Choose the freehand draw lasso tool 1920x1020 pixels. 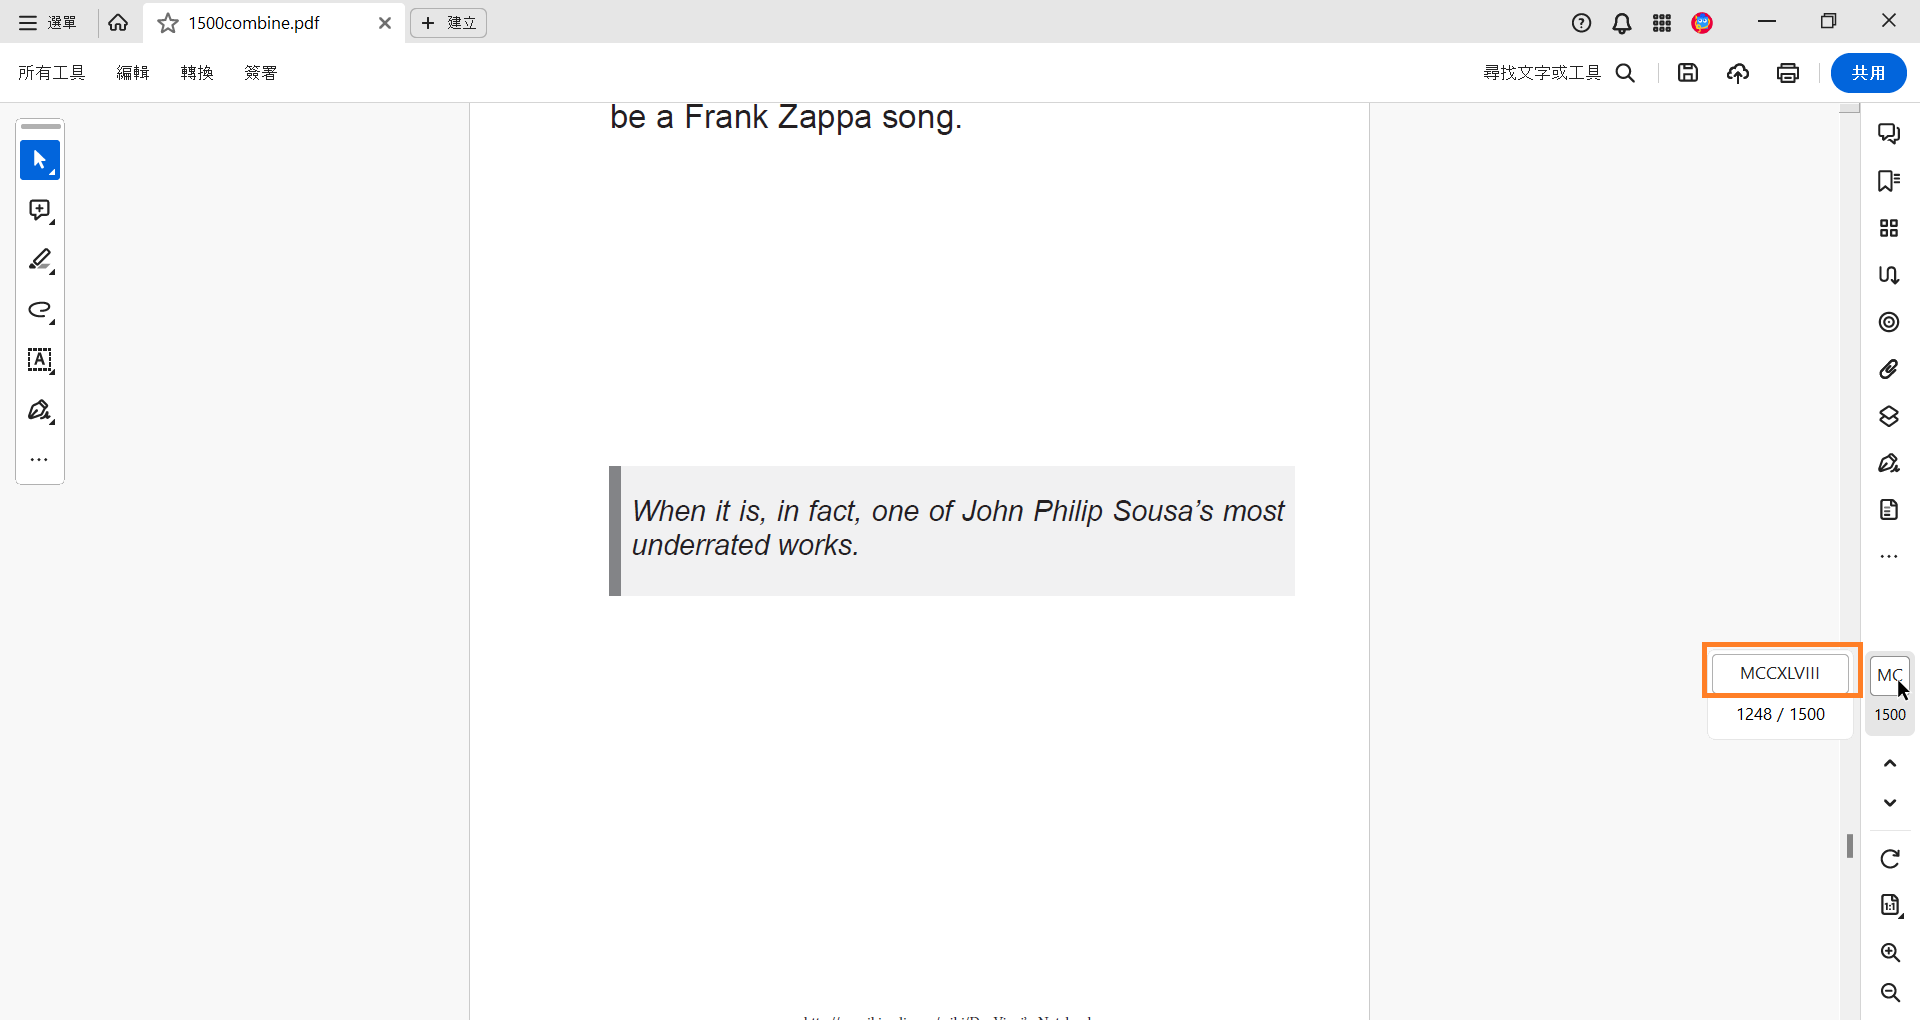tap(40, 310)
